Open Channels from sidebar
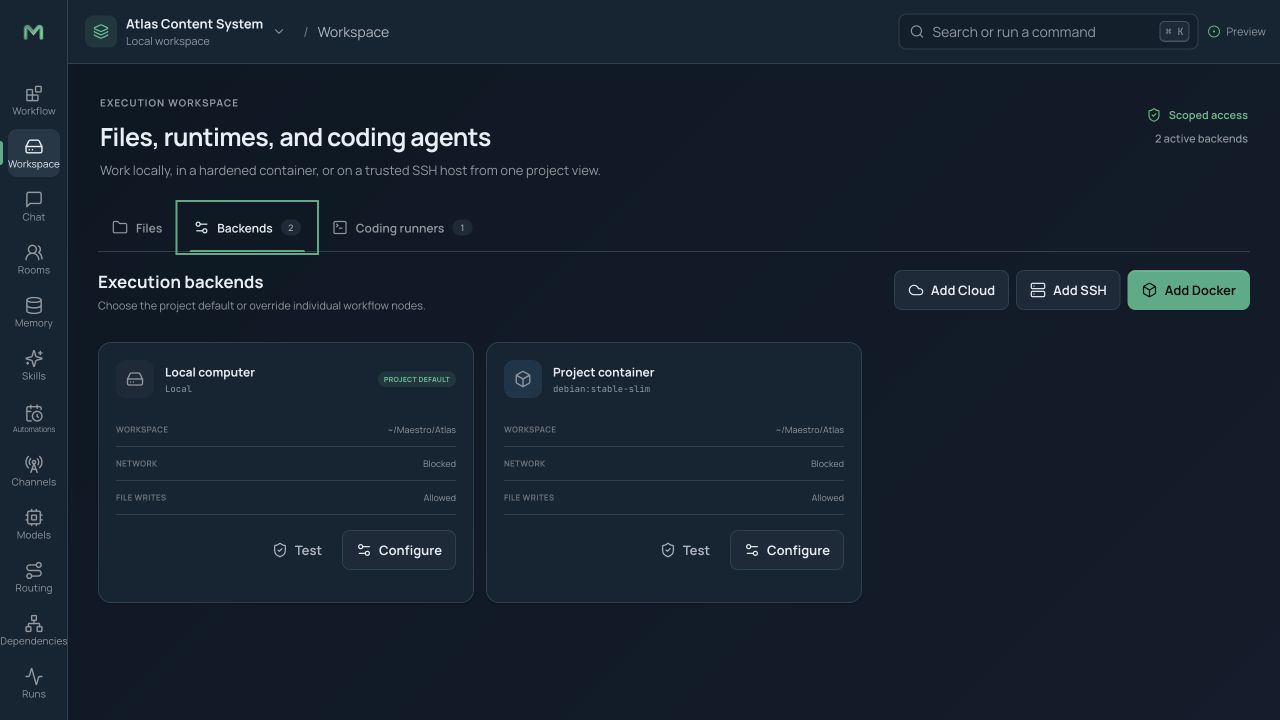 33,472
